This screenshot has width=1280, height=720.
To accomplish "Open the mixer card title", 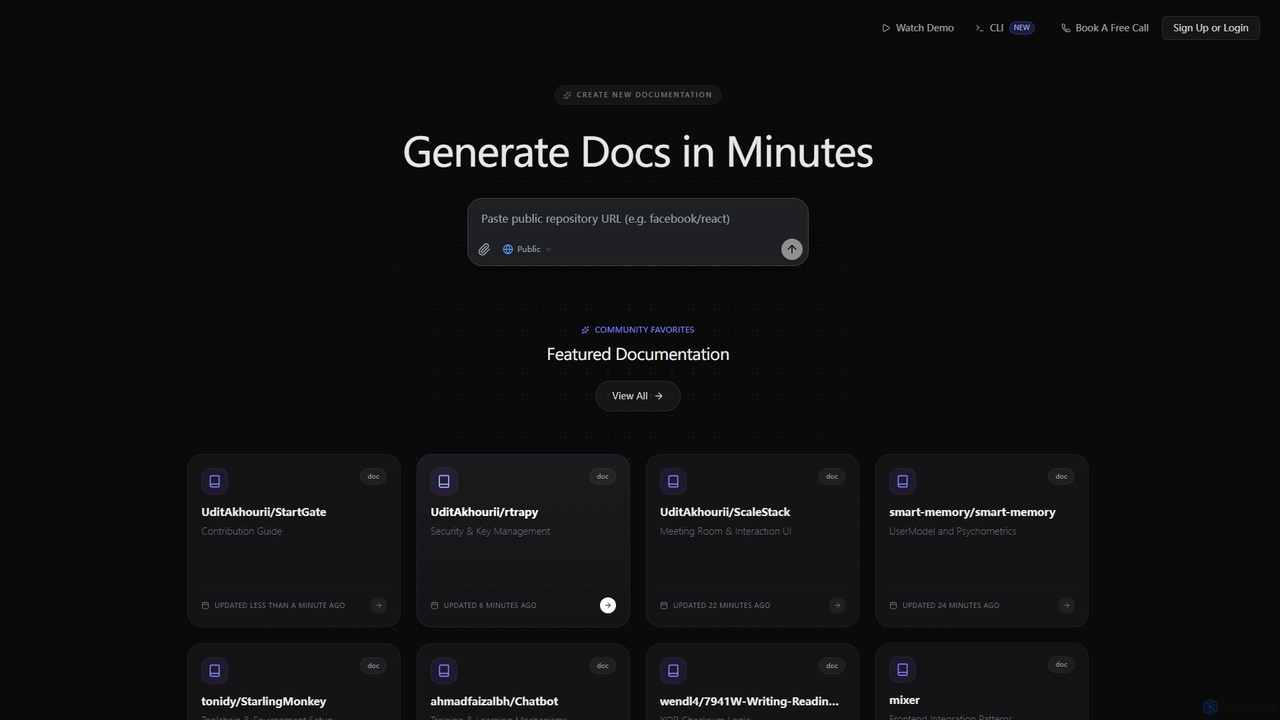I will pos(904,700).
